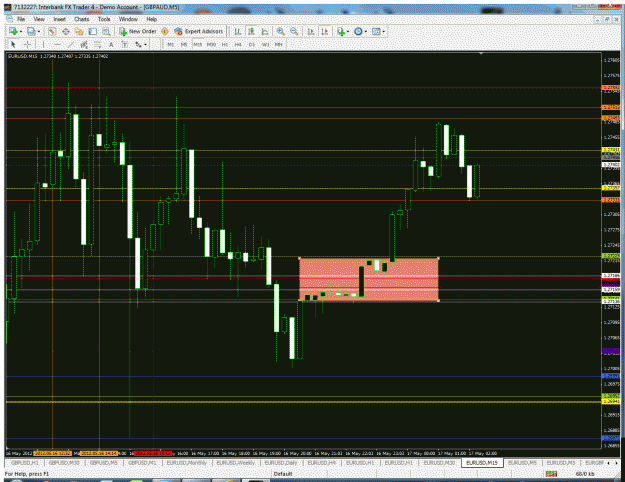The height and width of the screenshot is (482, 625).
Task: Open the Strategy Tester icon
Action: 106,31
